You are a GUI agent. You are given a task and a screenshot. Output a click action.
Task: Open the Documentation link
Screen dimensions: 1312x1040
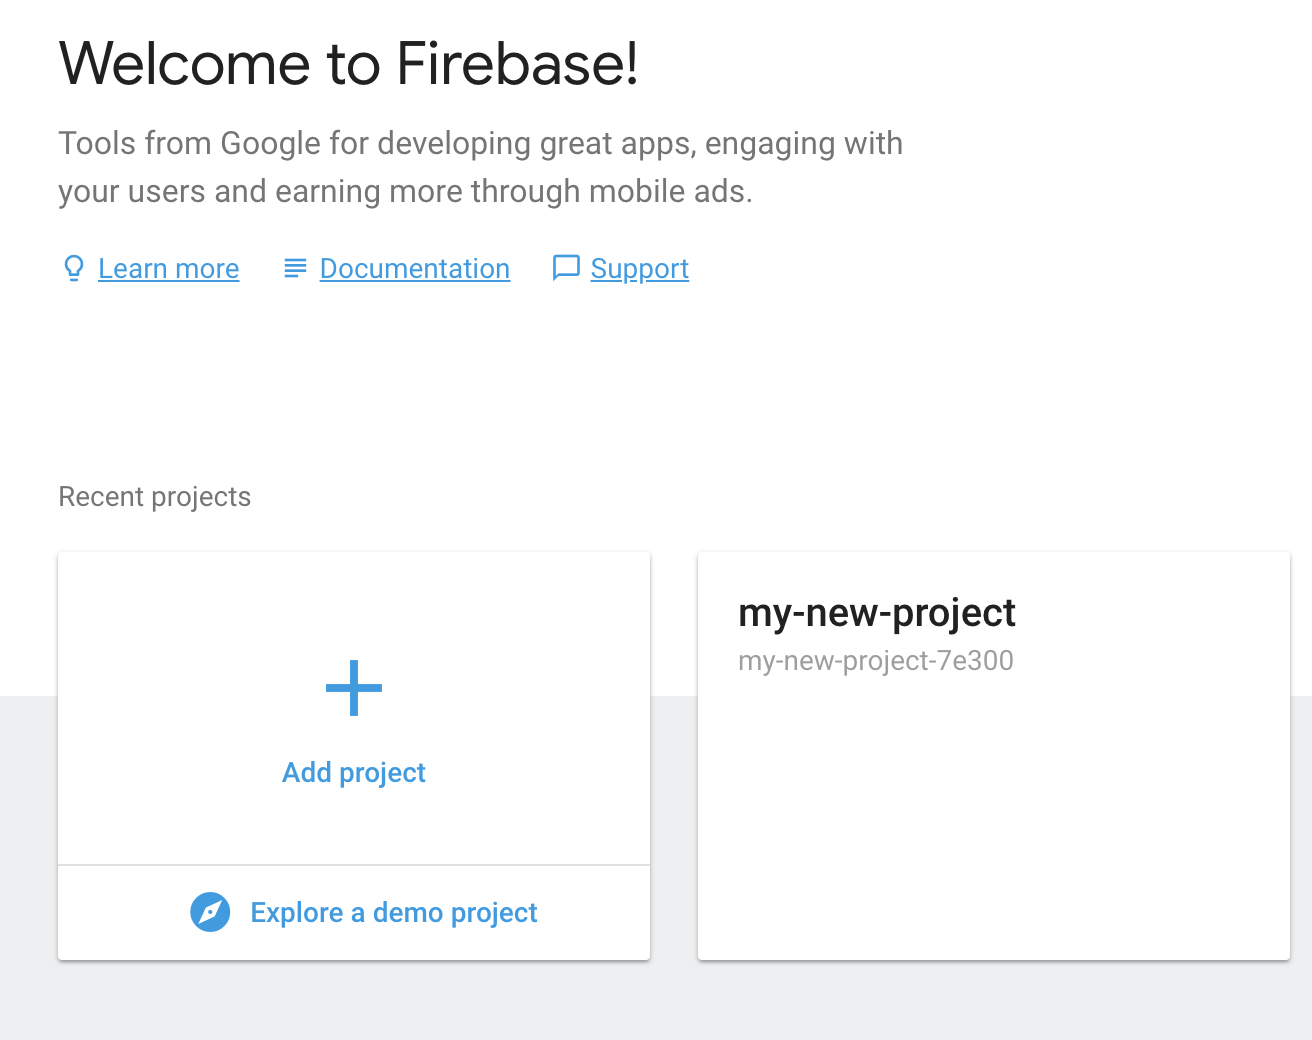[414, 269]
